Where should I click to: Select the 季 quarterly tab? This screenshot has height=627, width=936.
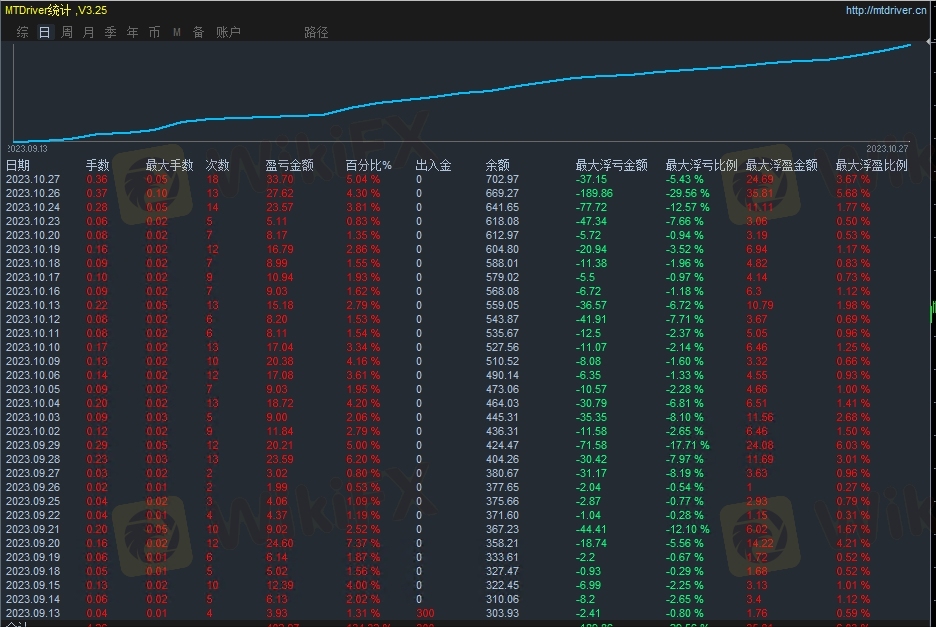[110, 32]
